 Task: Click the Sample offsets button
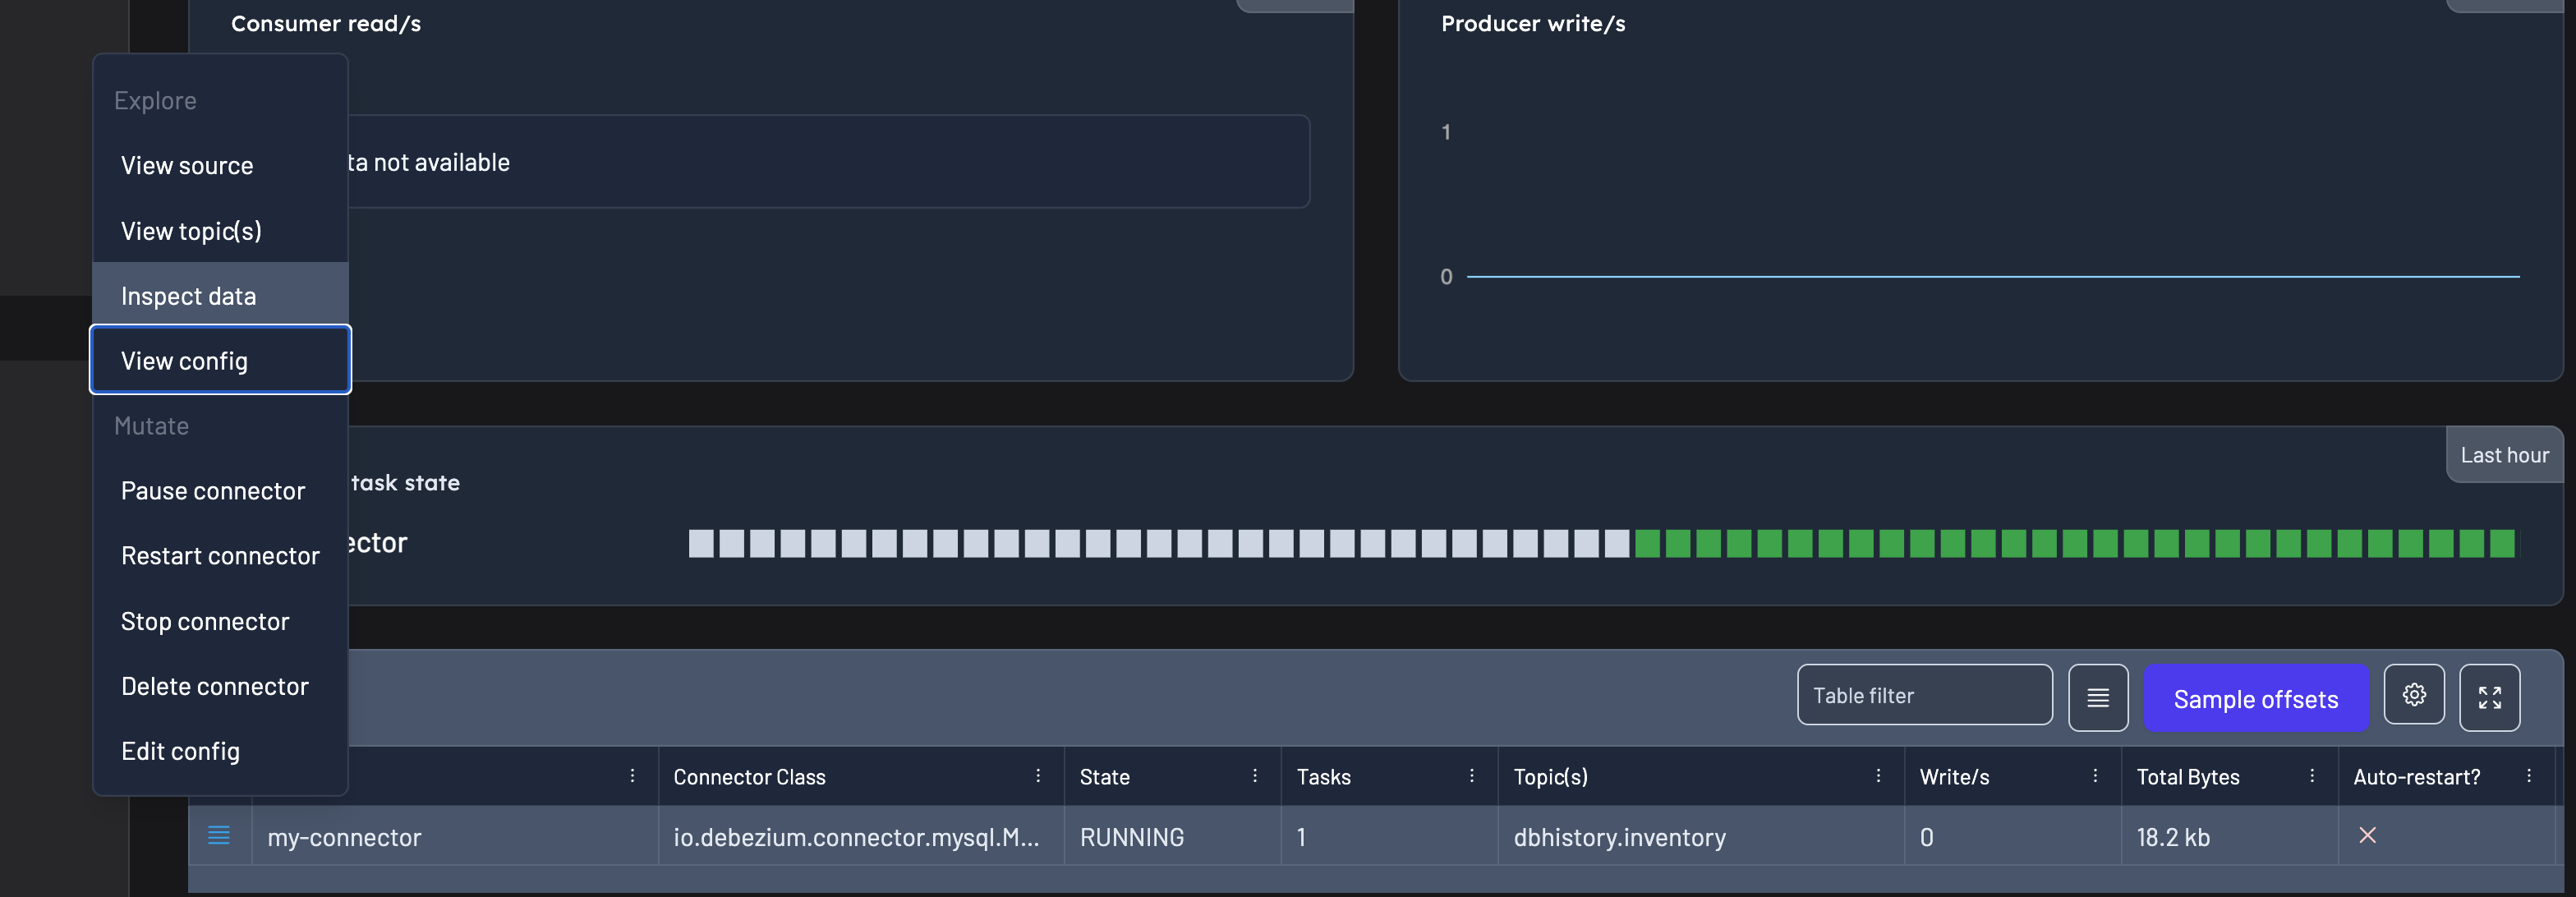(x=2255, y=698)
